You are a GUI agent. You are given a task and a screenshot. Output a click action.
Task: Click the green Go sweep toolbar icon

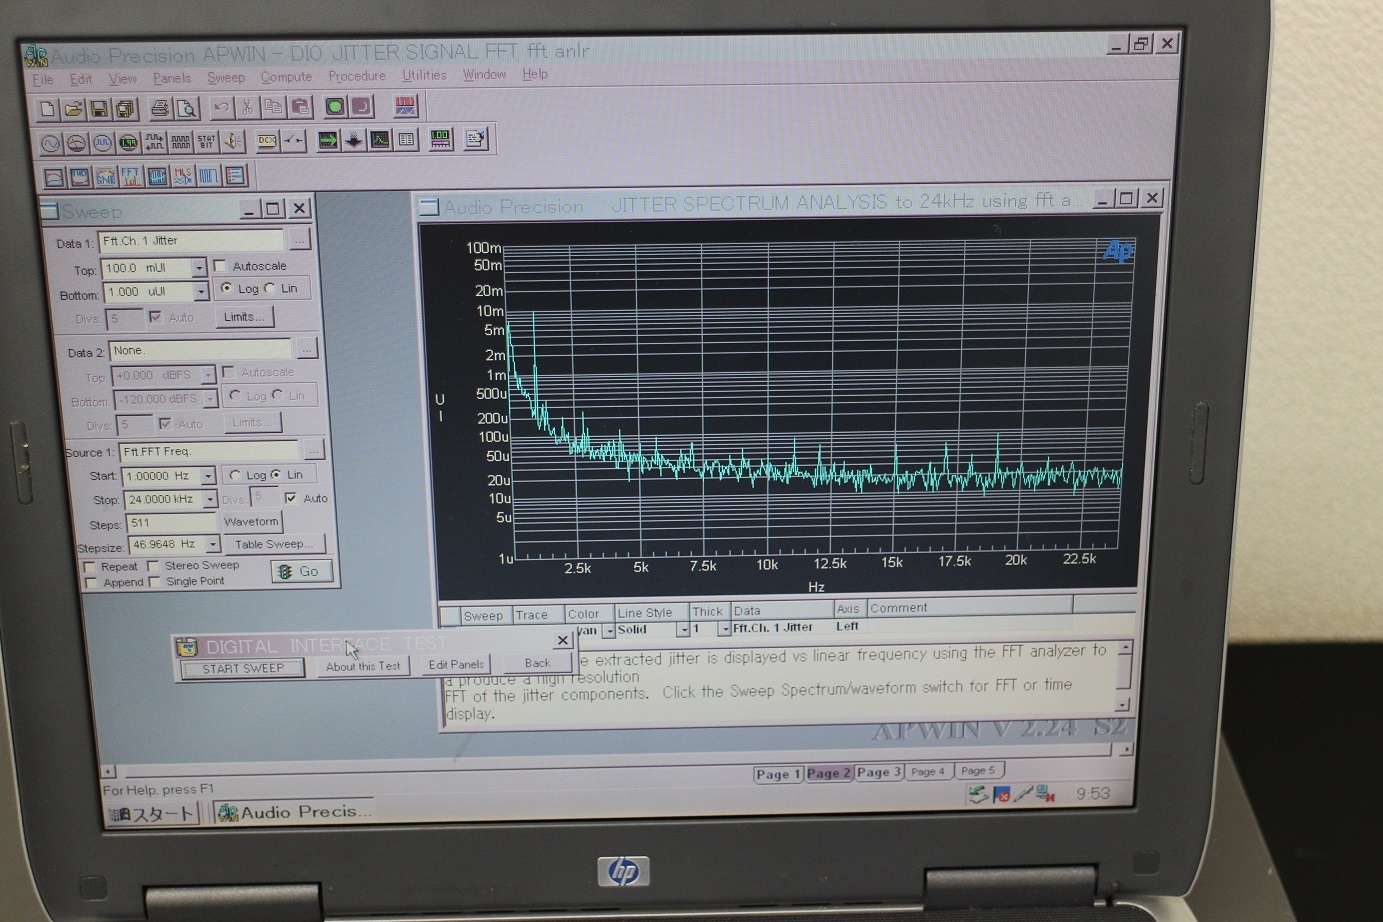tap(335, 106)
